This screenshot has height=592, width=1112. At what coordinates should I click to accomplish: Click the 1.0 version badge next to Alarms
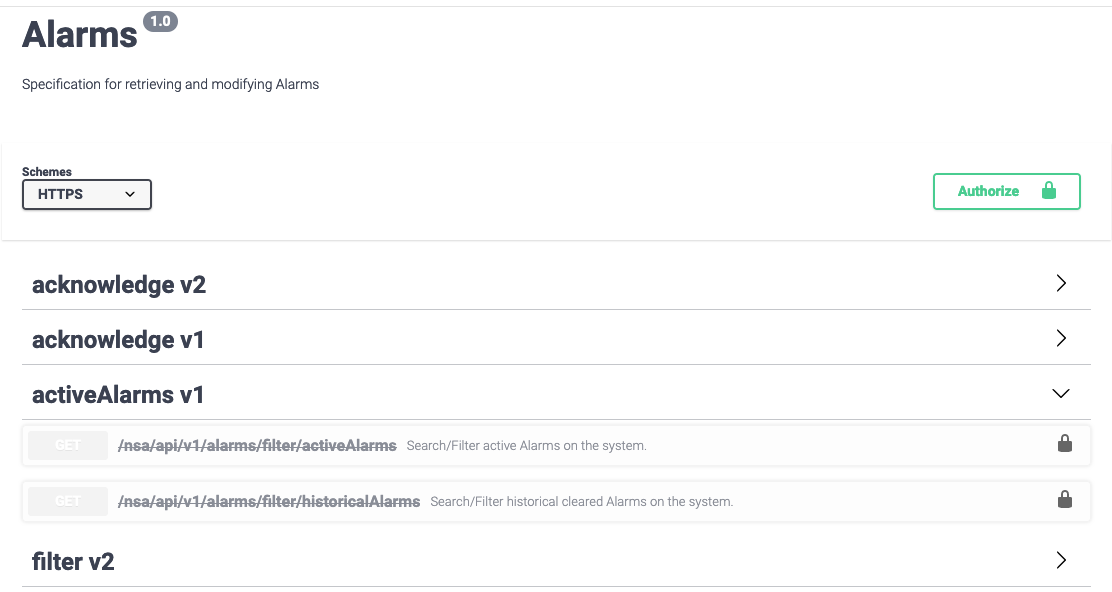[x=160, y=21]
